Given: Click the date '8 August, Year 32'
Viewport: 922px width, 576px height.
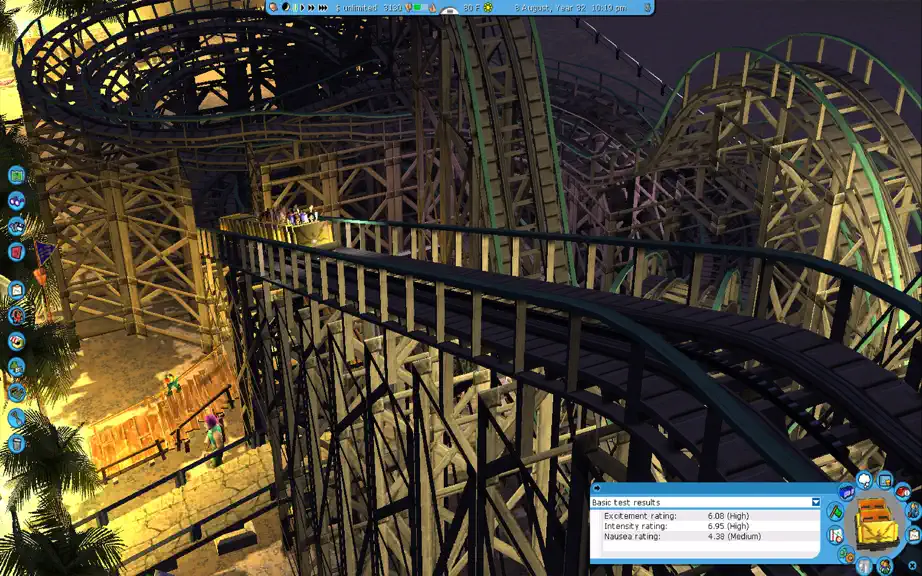Looking at the screenshot, I should (x=550, y=8).
